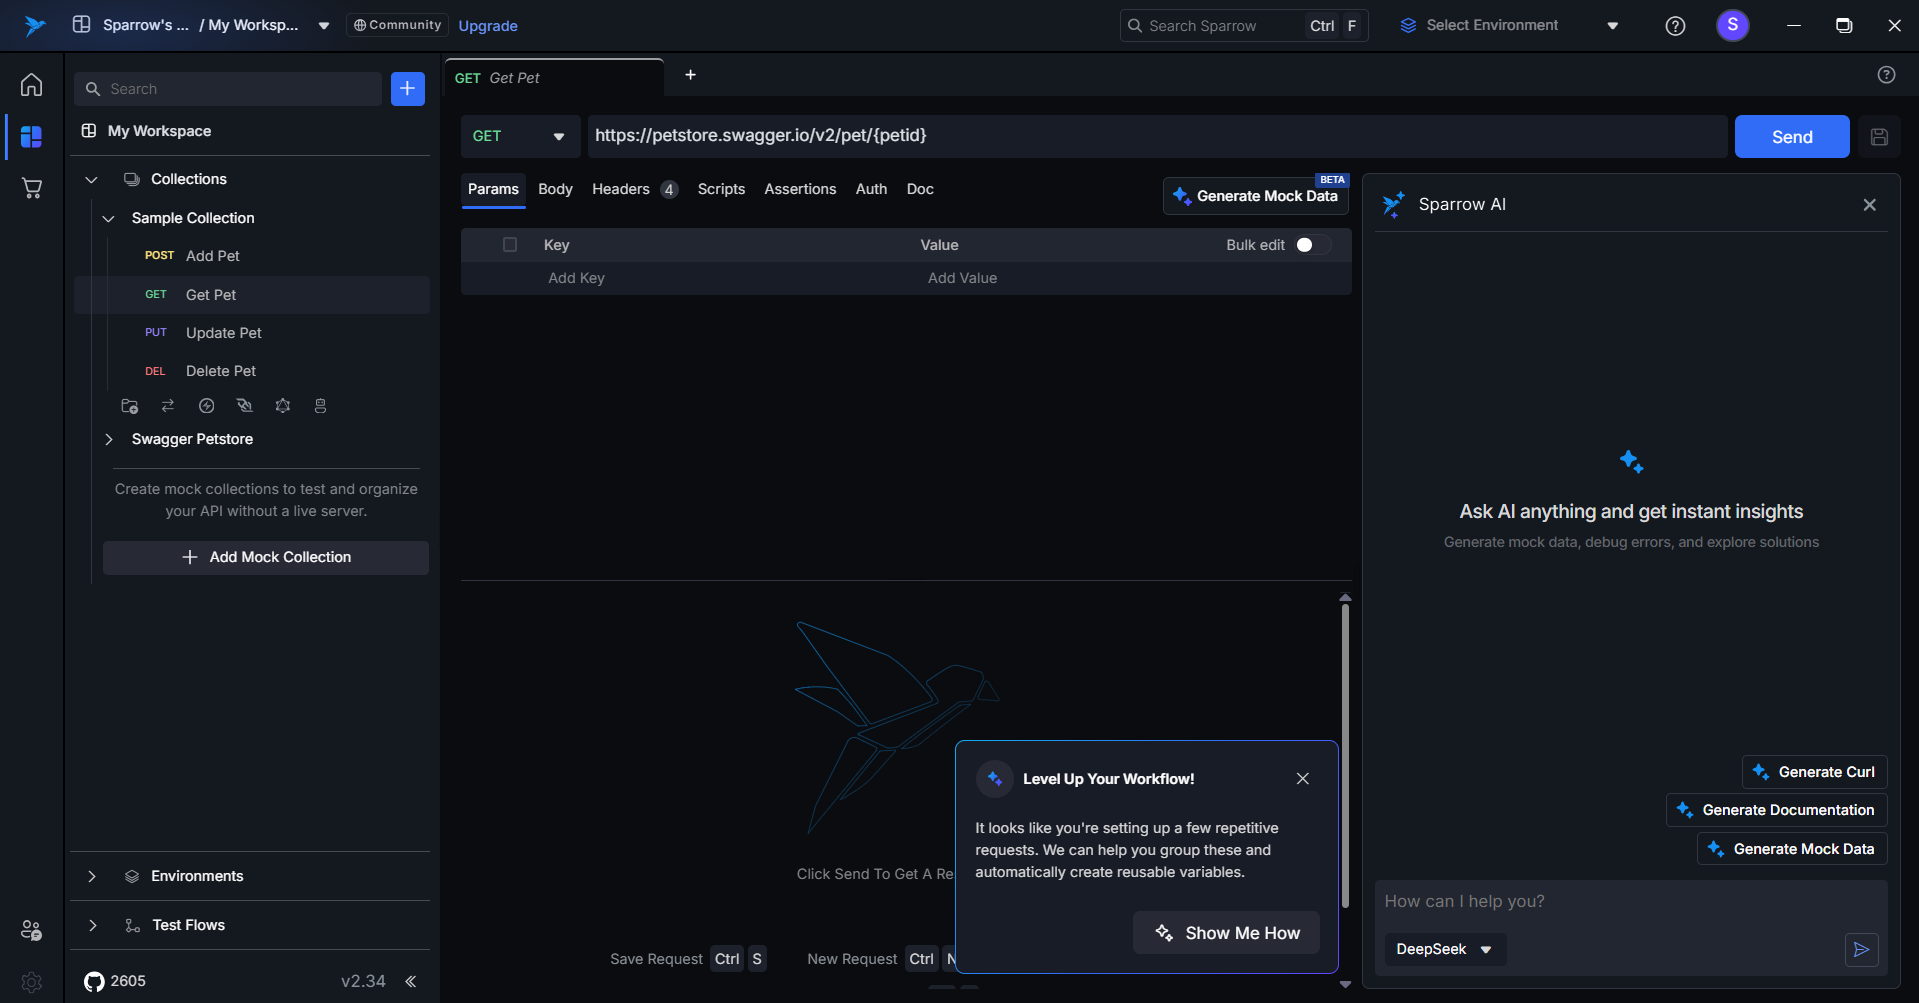
Task: Expand the Swagger Petstore collection
Action: 109,439
